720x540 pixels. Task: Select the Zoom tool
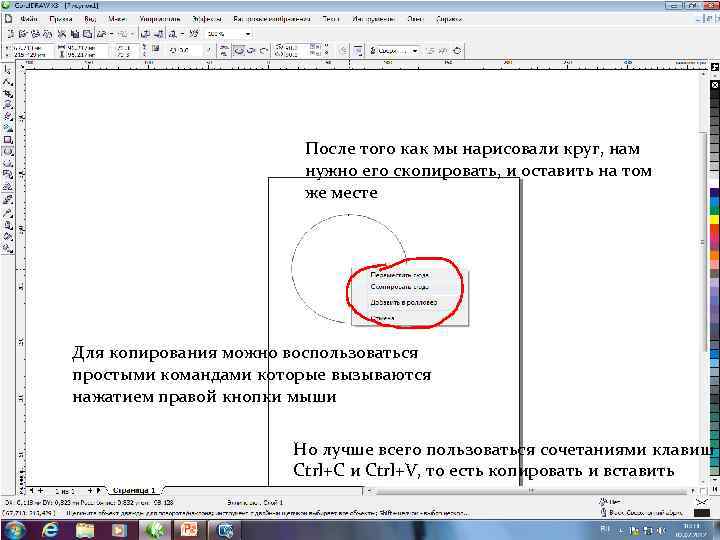[x=8, y=105]
